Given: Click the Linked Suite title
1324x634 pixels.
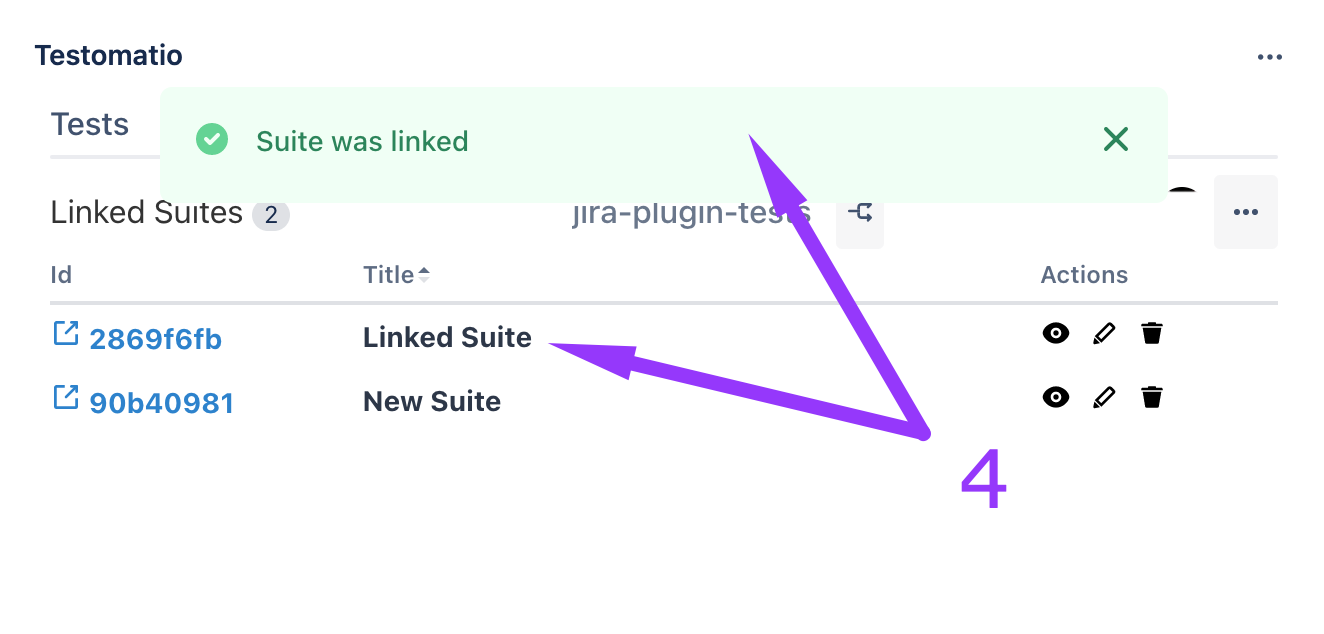Looking at the screenshot, I should tap(447, 338).
